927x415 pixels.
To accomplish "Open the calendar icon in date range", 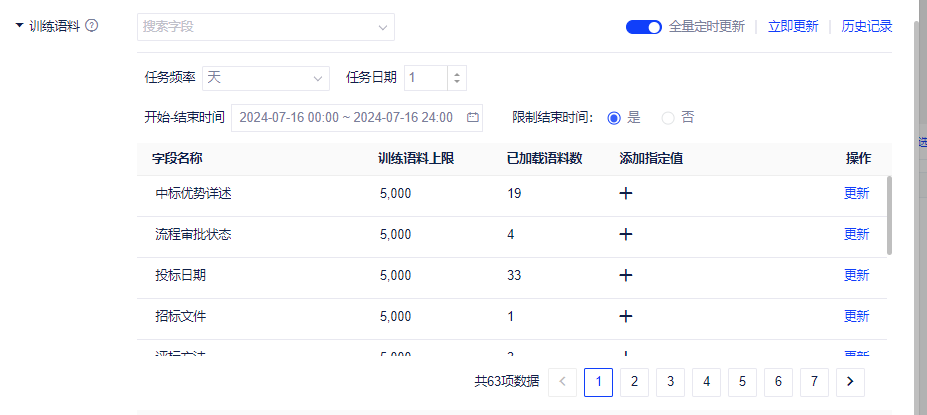I will [473, 117].
